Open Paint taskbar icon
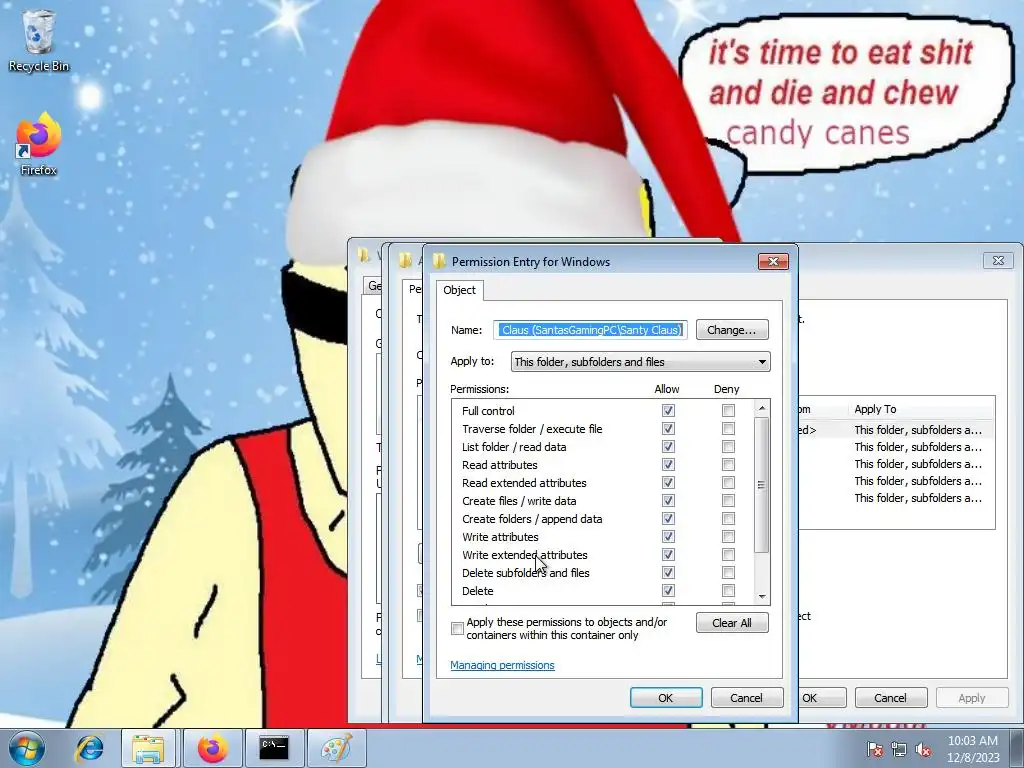This screenshot has width=1024, height=768. 336,748
